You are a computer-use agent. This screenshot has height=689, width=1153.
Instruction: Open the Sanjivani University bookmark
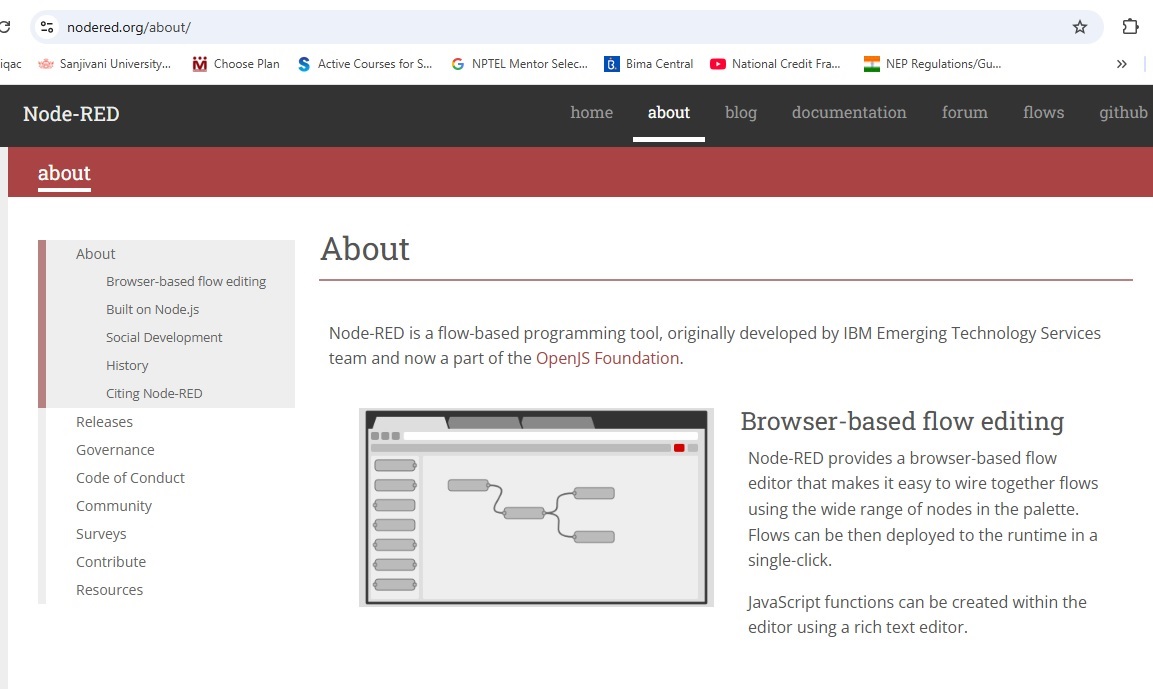(x=104, y=64)
